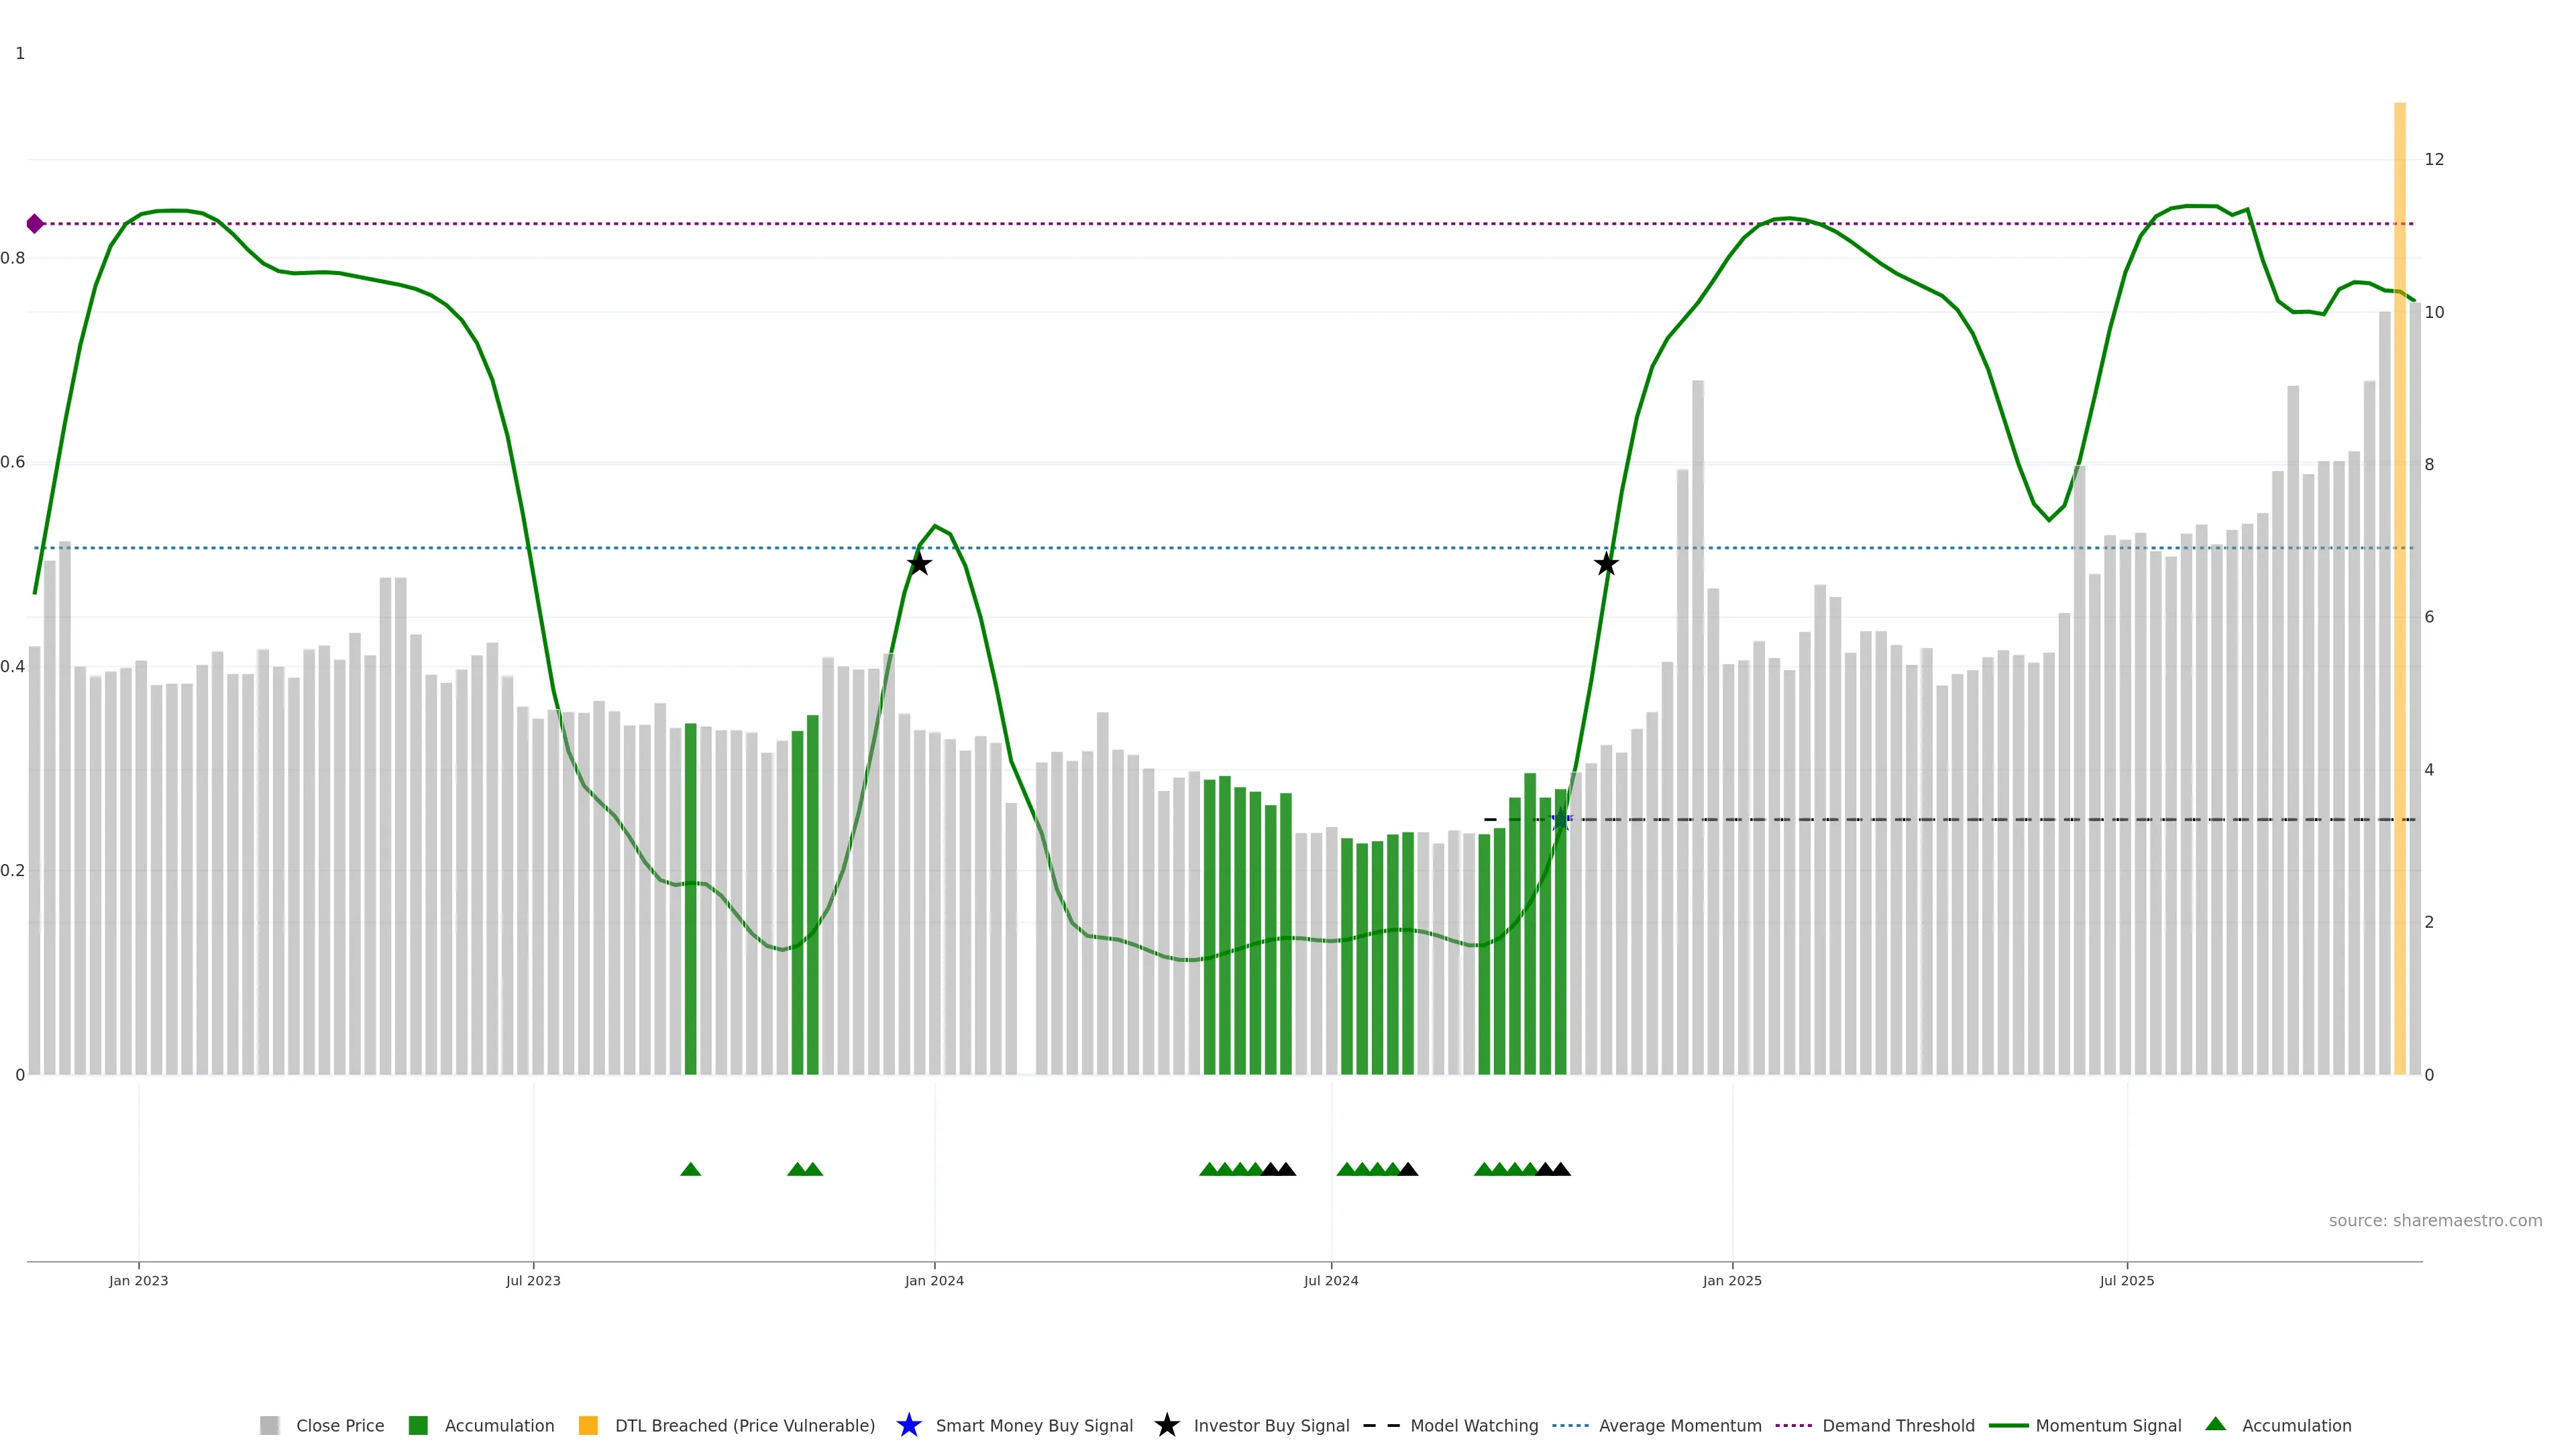Image resolution: width=2576 pixels, height=1449 pixels.
Task: Click the black star near Jan 2024
Action: click(x=919, y=564)
